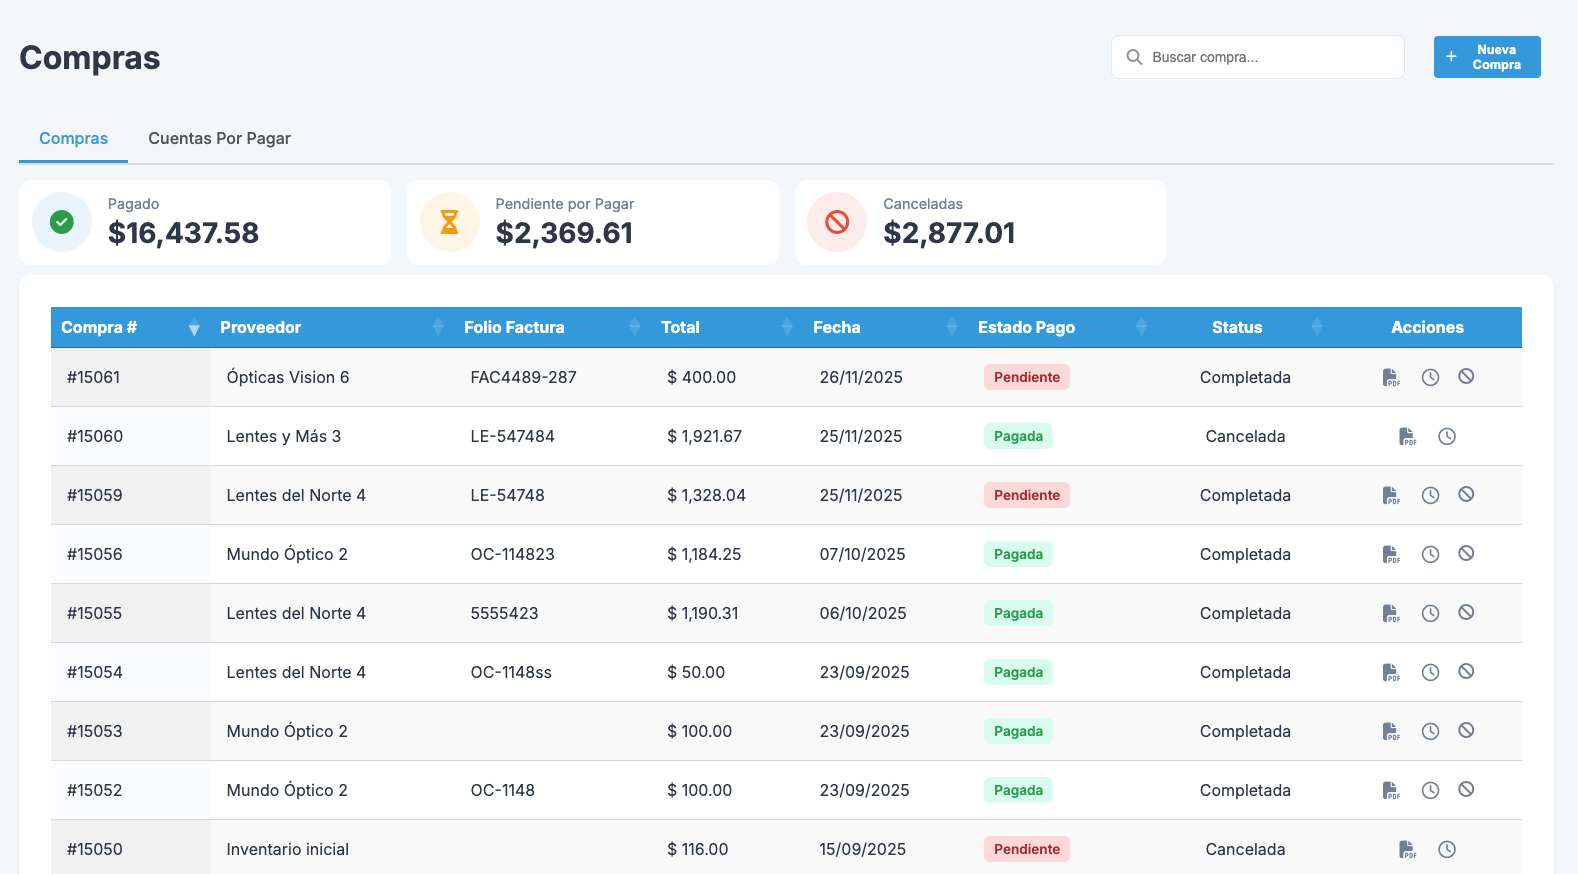Export purchase #15053 as PDF

(x=1391, y=731)
